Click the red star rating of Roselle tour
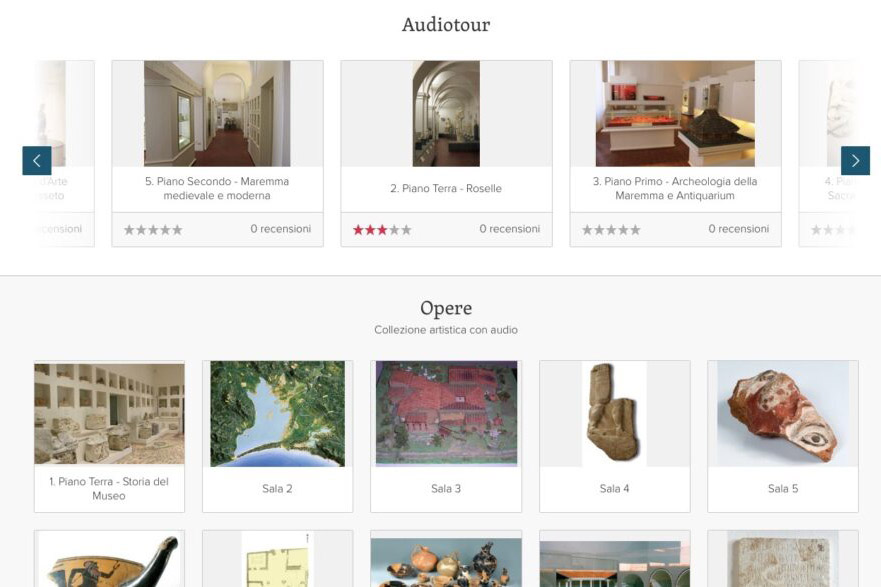The image size is (881, 587). click(382, 230)
